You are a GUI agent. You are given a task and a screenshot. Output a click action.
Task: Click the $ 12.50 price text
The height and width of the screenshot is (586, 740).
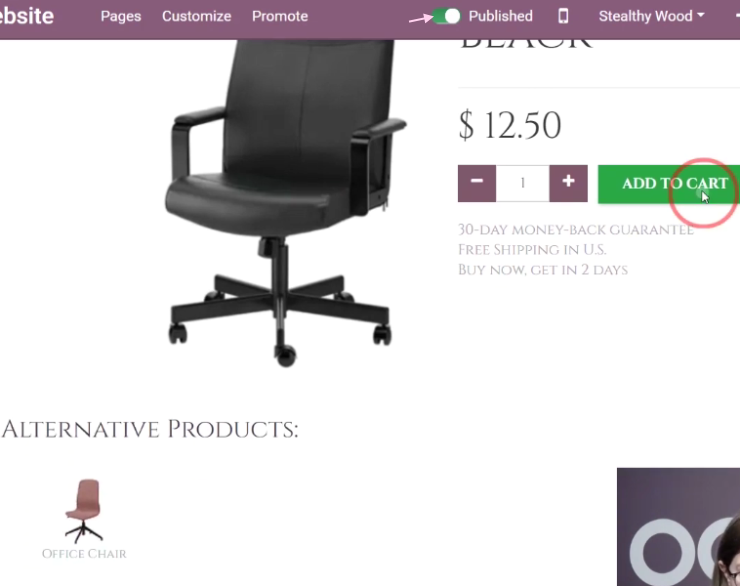pos(510,125)
